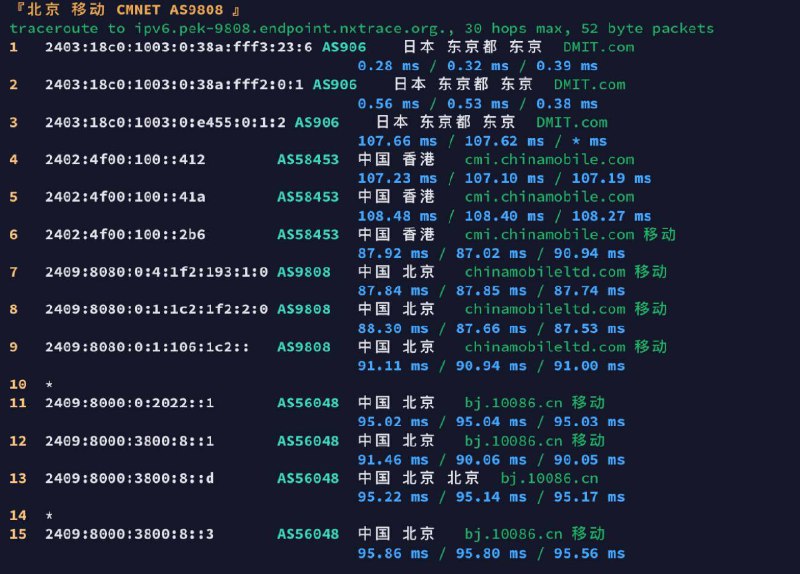Screen dimensions: 800x574
Task: Click AS9808 on hop 7 row
Action: (304, 272)
